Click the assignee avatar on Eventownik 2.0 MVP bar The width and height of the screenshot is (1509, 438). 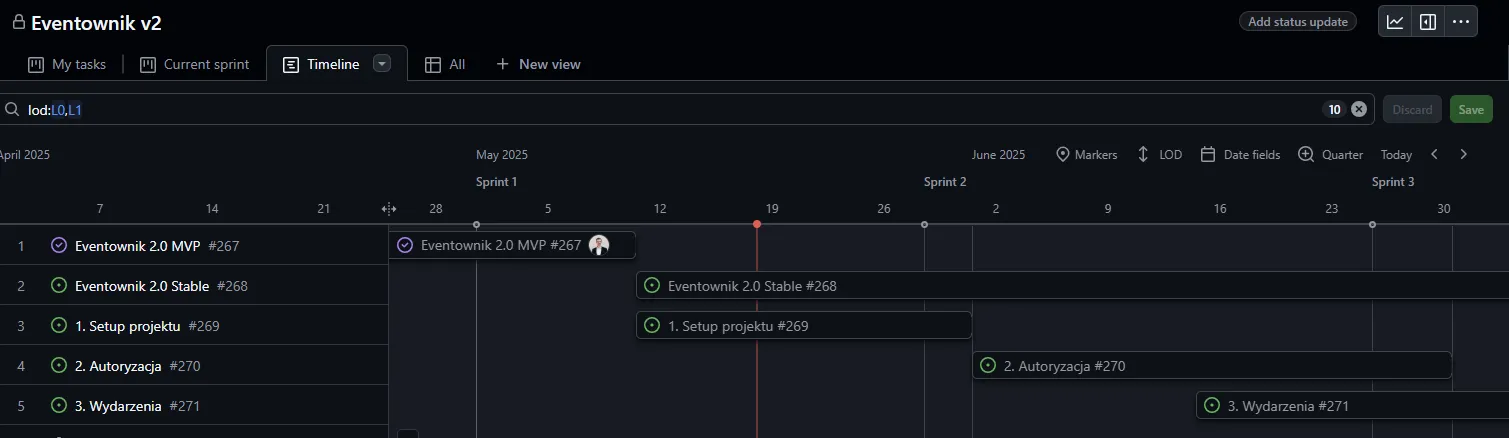click(x=599, y=245)
